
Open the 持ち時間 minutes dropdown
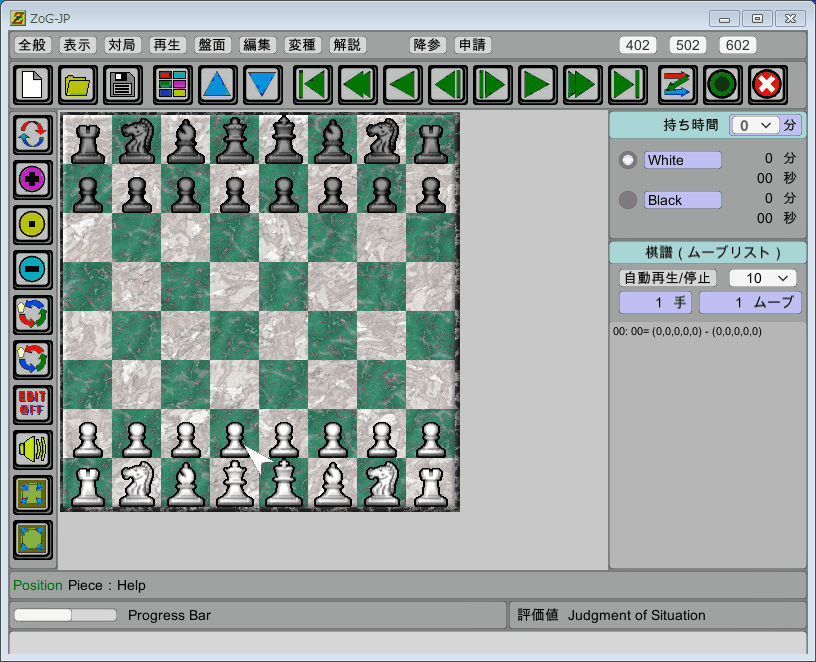(753, 125)
